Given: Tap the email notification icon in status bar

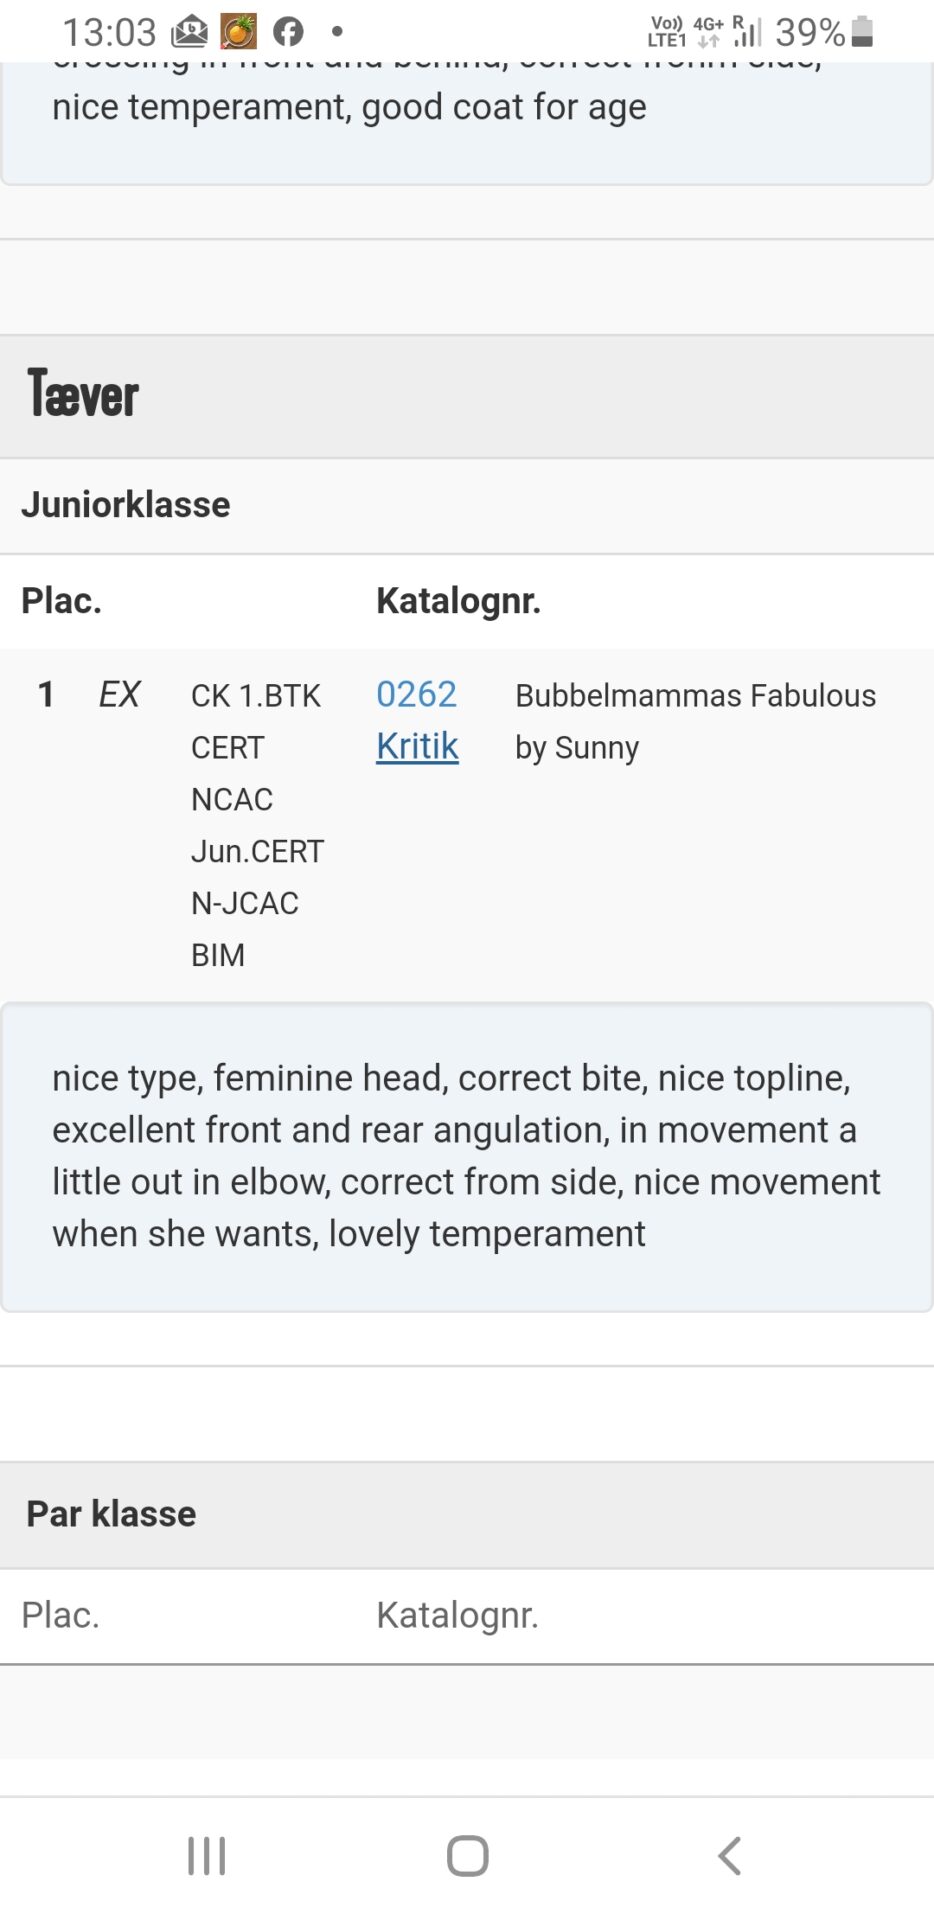Looking at the screenshot, I should point(189,32).
